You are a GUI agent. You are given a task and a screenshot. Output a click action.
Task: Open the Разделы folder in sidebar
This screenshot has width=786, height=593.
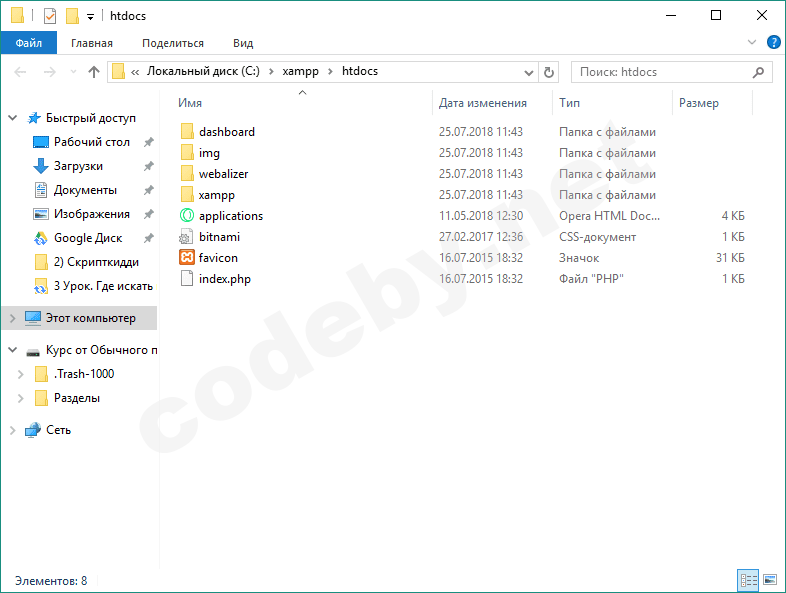point(77,398)
